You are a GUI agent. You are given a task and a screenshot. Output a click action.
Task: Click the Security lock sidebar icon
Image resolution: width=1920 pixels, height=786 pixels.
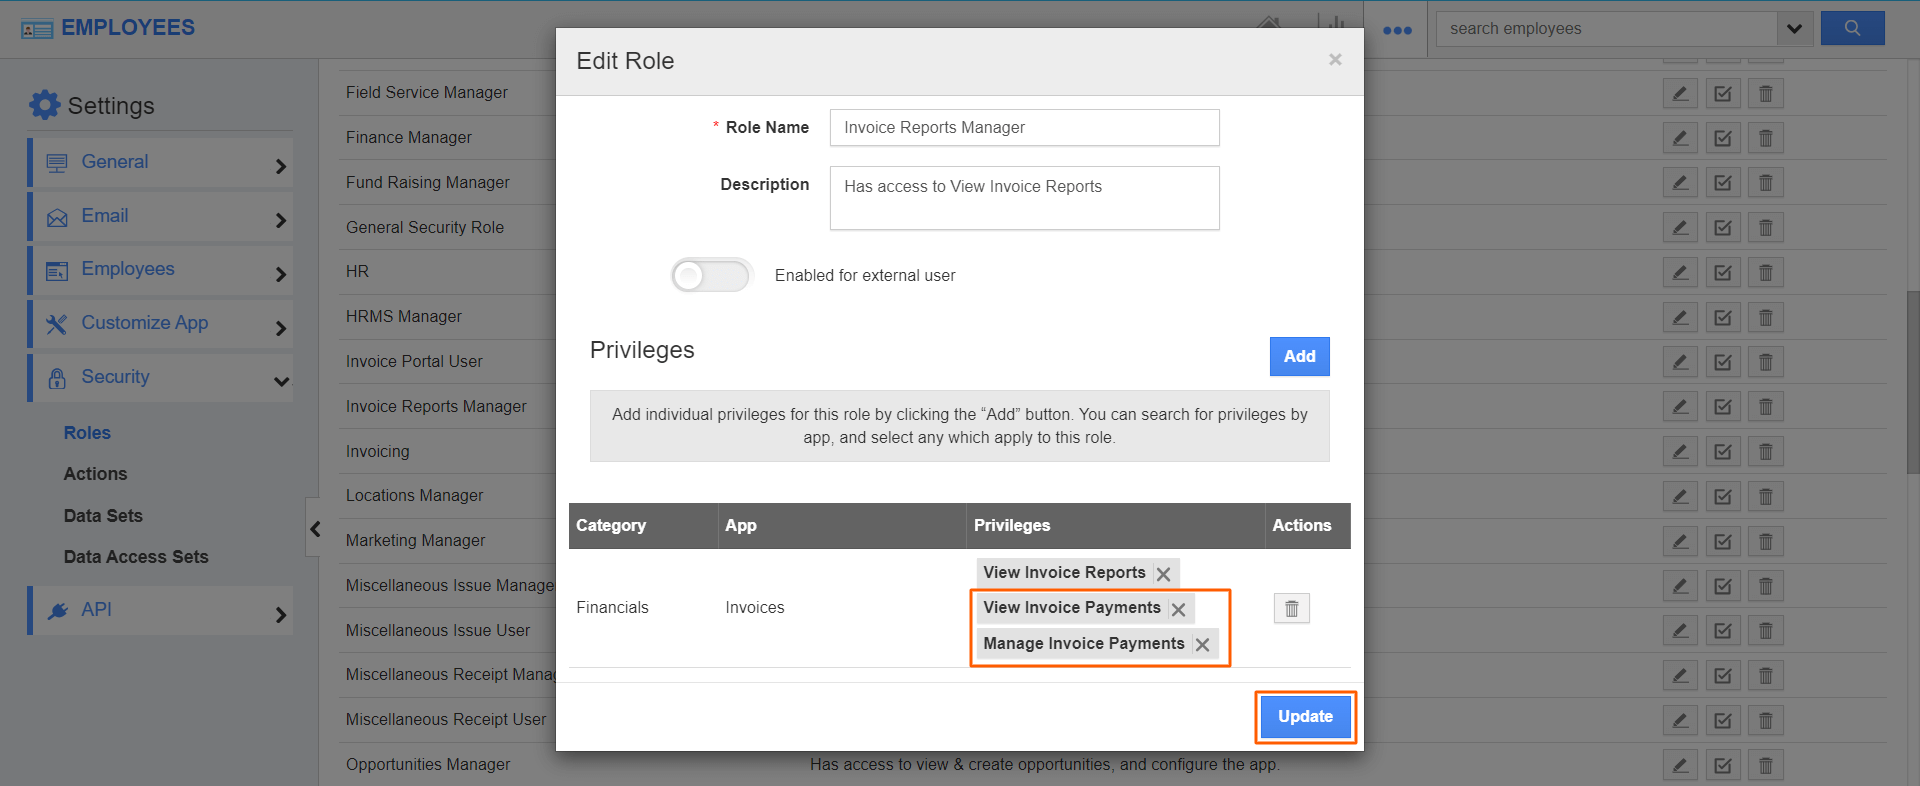tap(57, 378)
